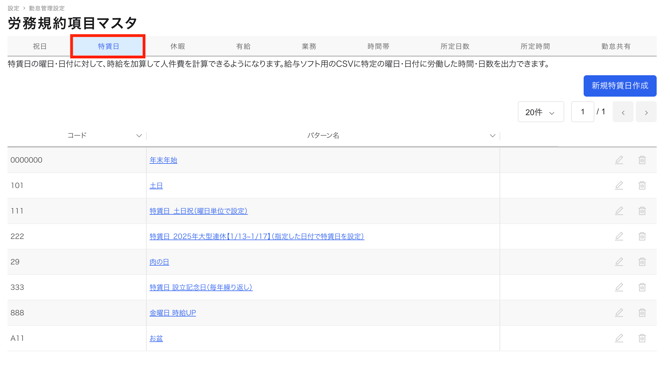
Task: Open the 肉の日 pattern link
Action: 159,262
